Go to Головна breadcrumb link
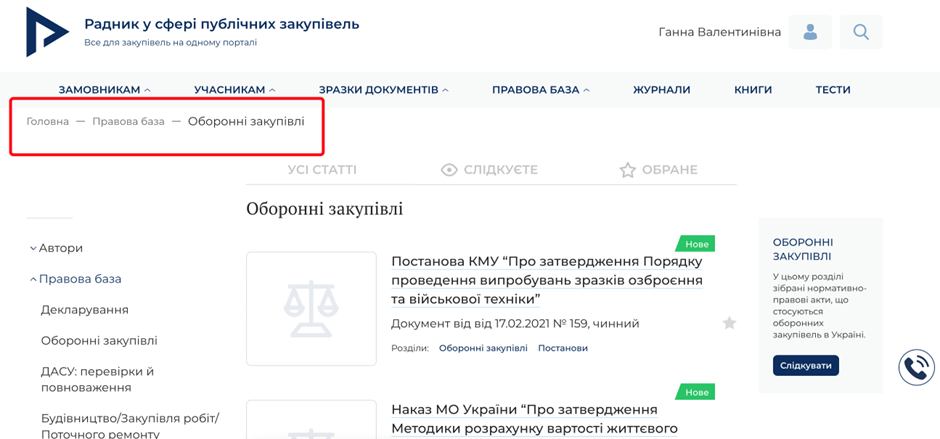The width and height of the screenshot is (940, 439). (x=47, y=121)
